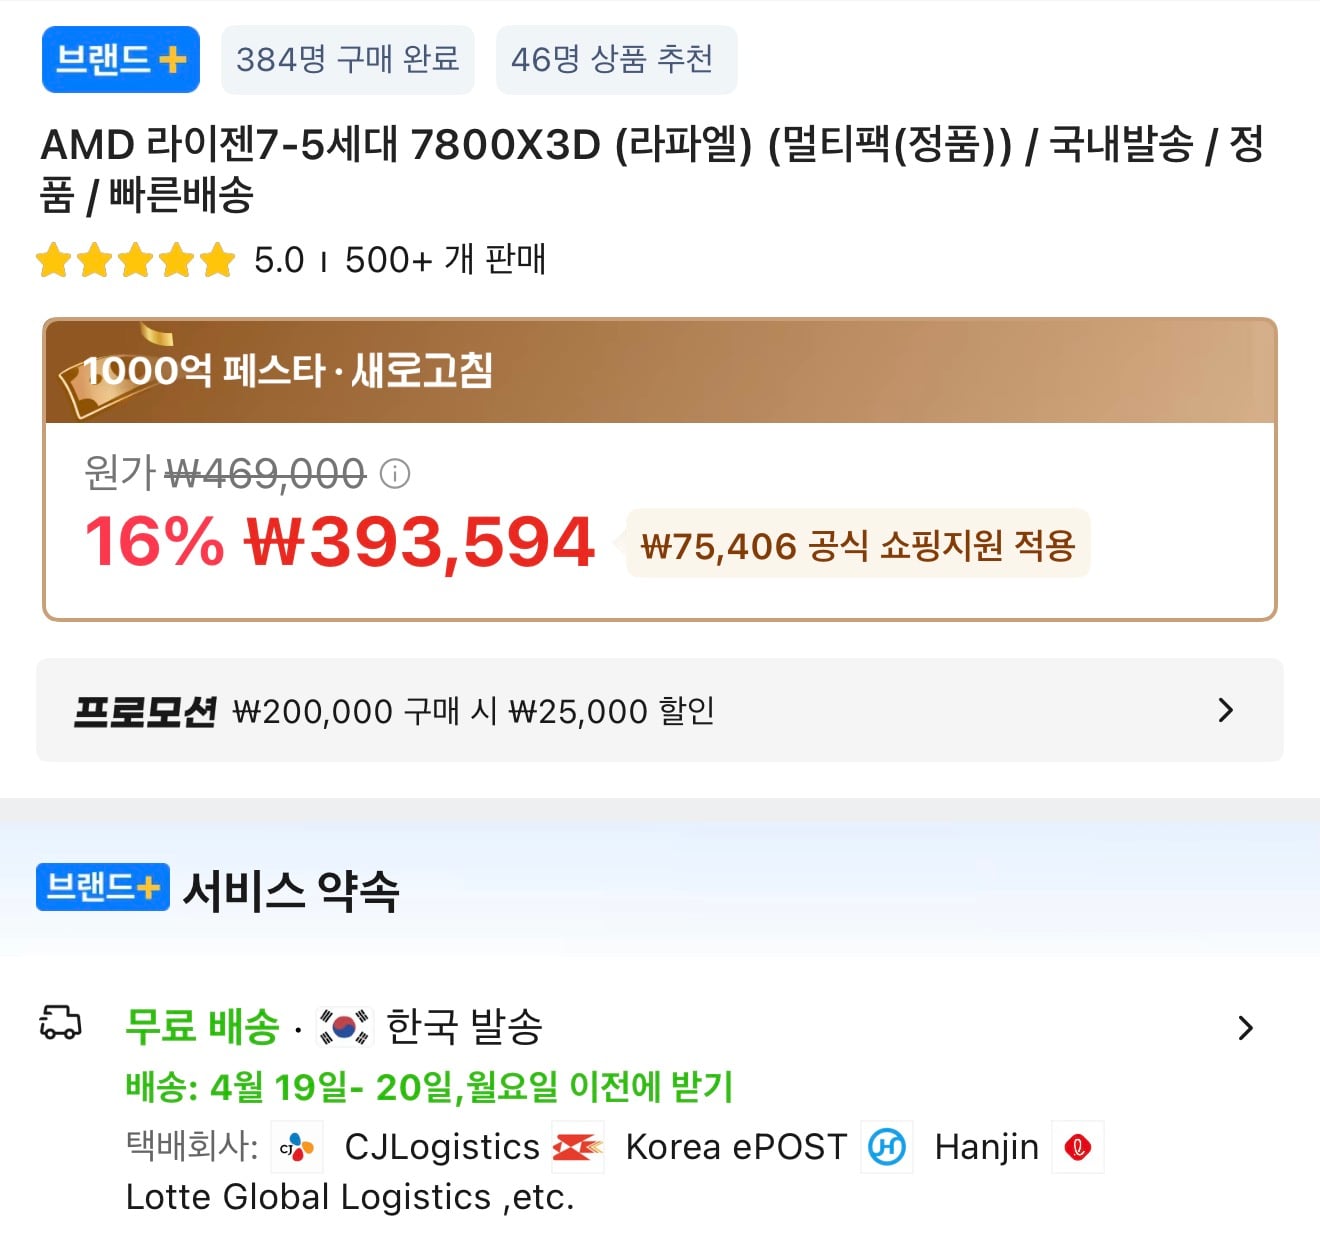The height and width of the screenshot is (1257, 1320).
Task: Expand the 1000억 페스타 새로고침 banner
Action: (x=660, y=372)
